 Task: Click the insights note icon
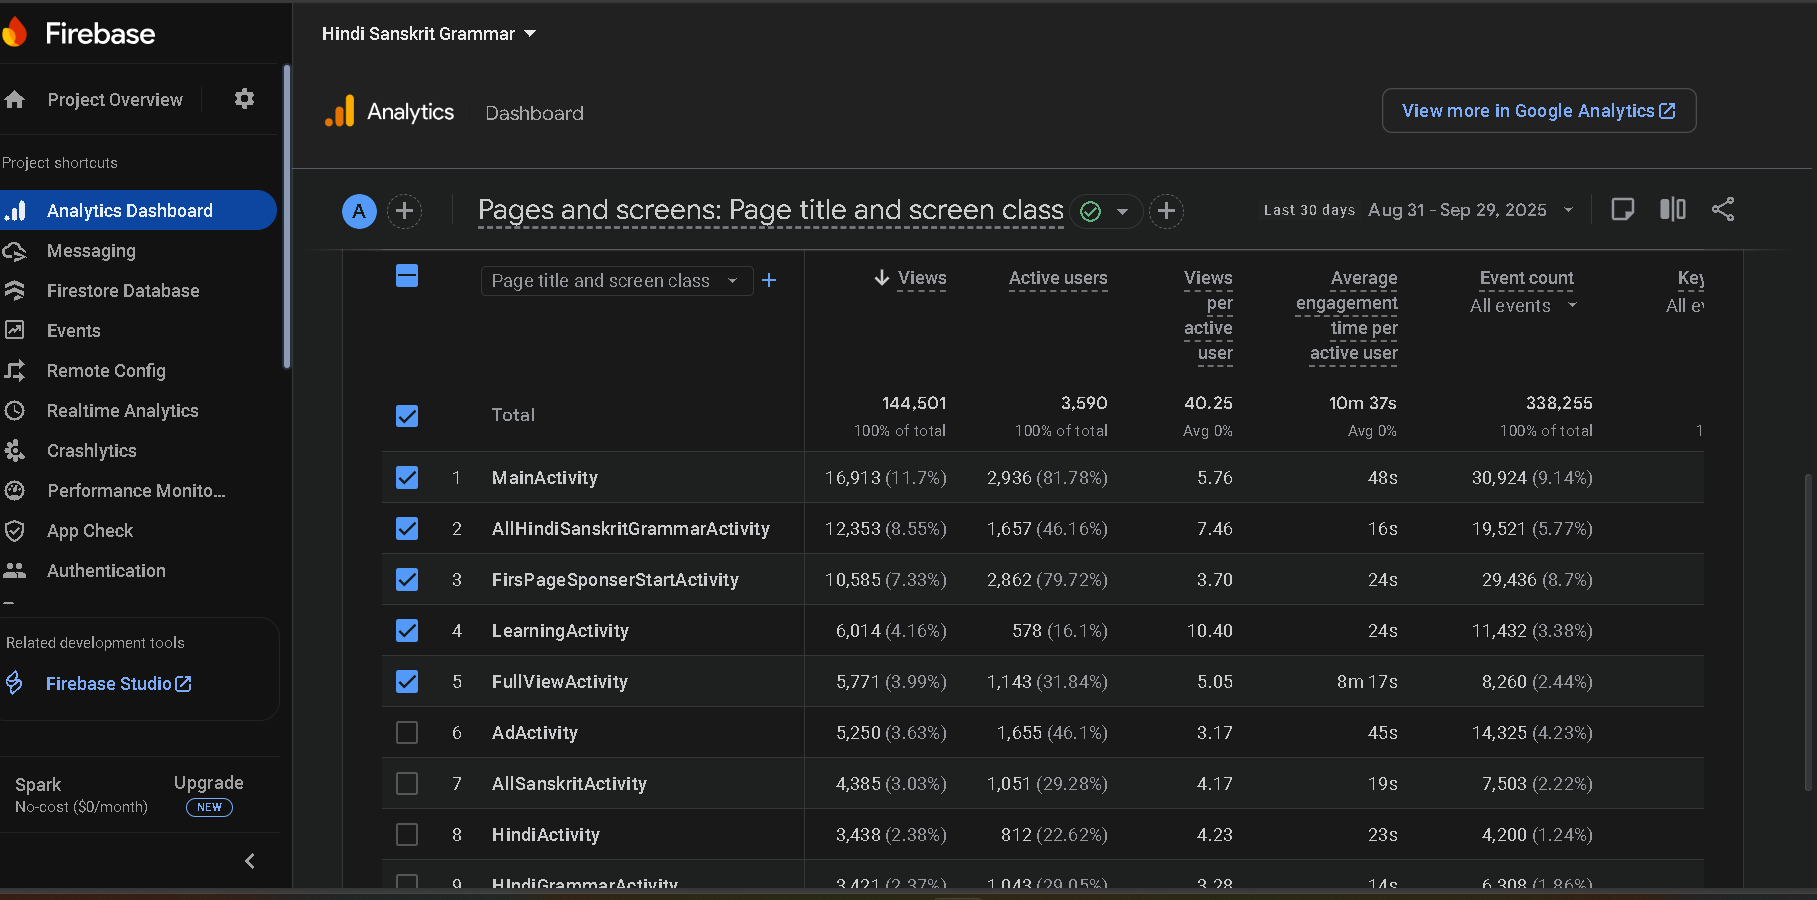tap(1622, 209)
